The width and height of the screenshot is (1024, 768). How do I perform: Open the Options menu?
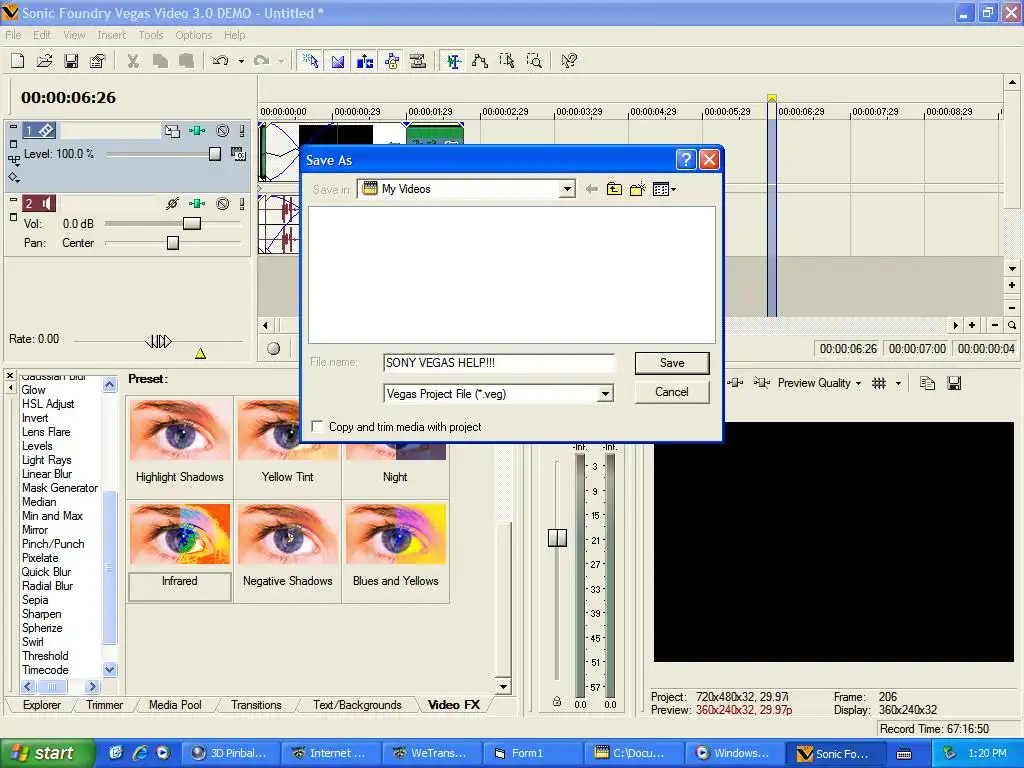point(193,35)
